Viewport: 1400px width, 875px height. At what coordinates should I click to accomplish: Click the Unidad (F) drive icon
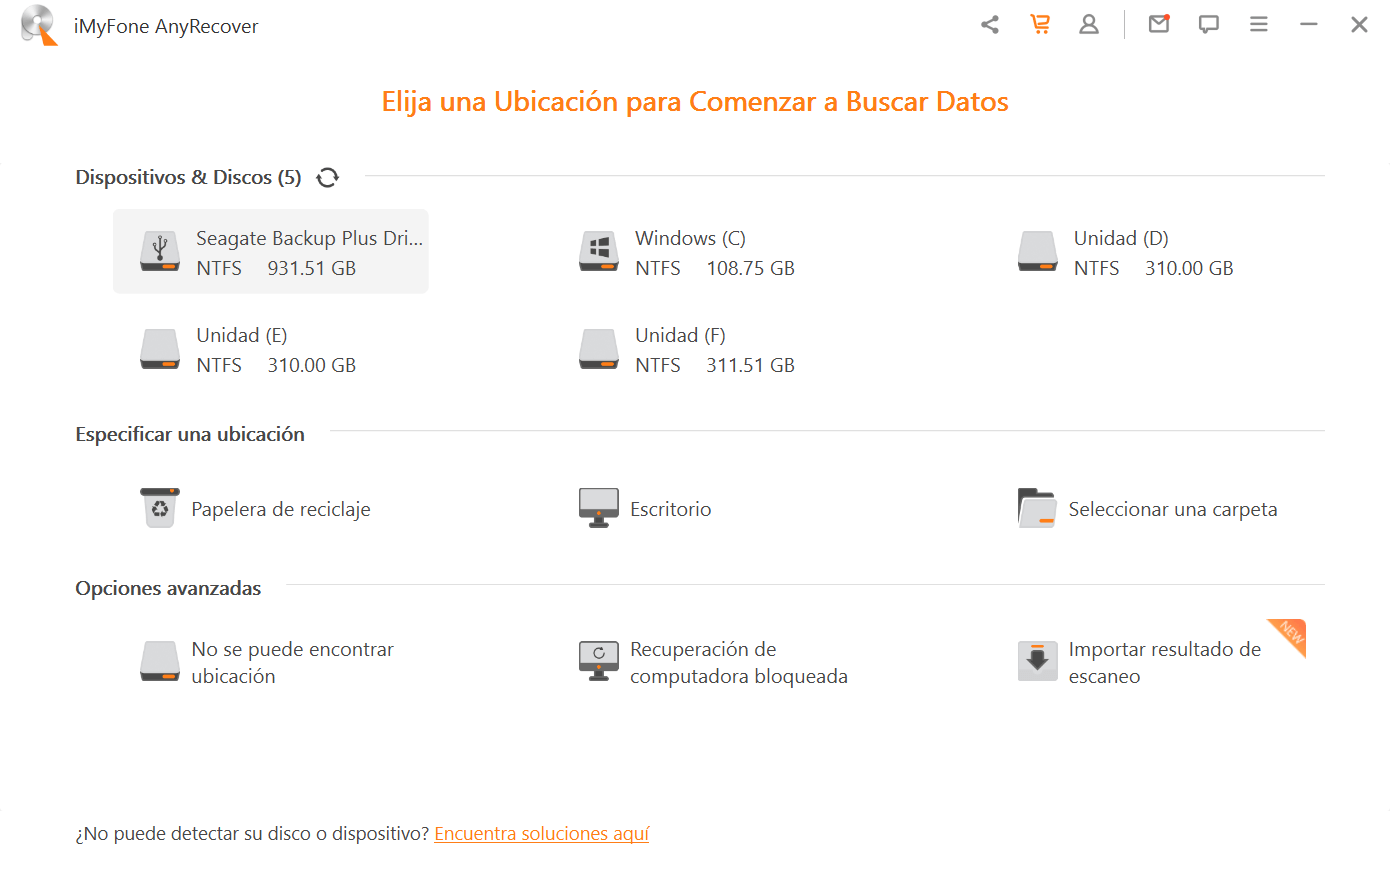tap(599, 349)
